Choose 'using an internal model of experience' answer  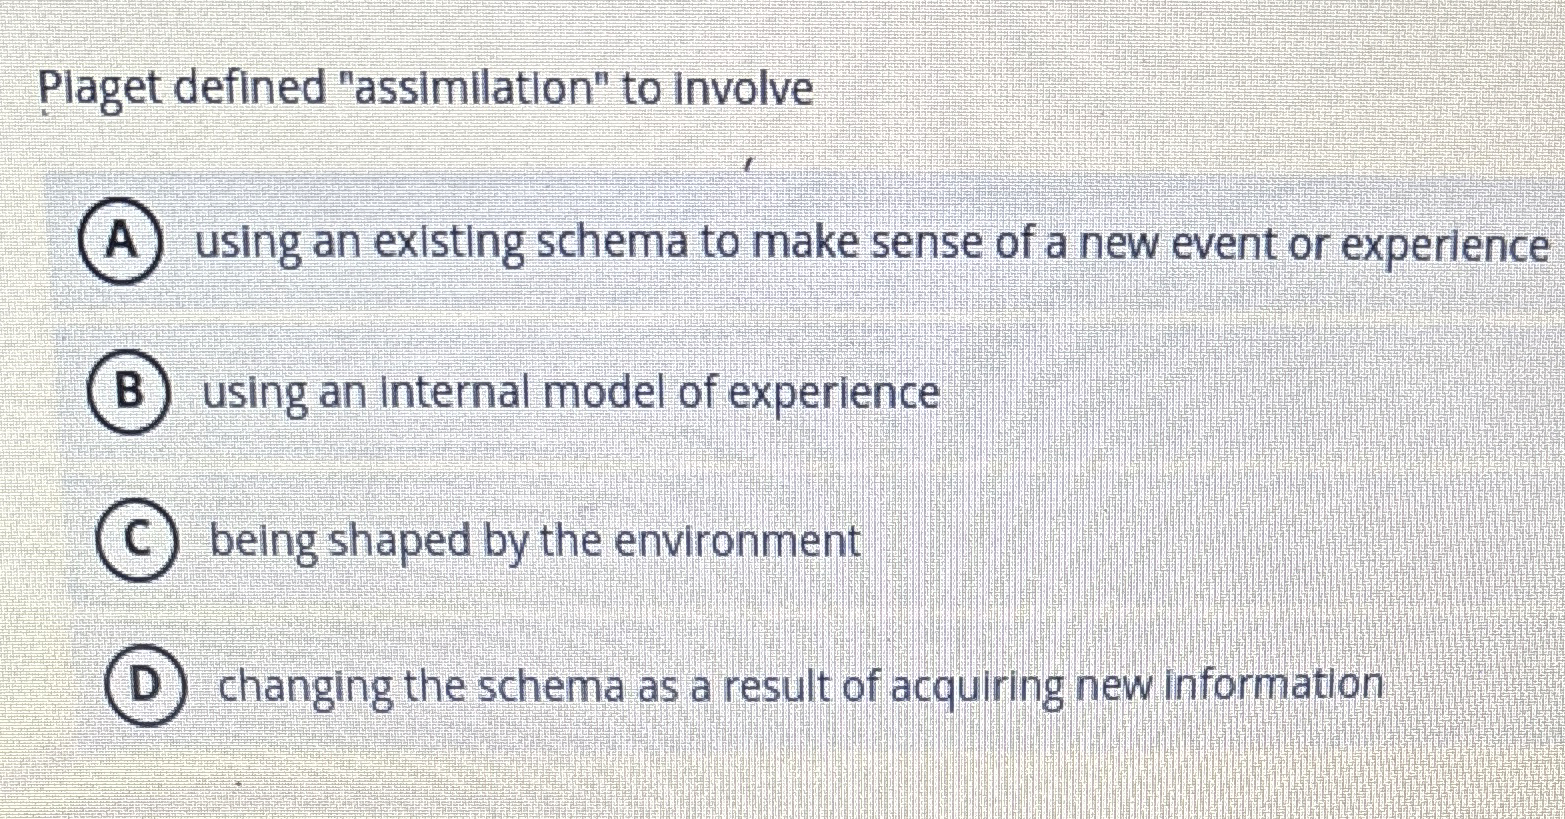point(570,392)
